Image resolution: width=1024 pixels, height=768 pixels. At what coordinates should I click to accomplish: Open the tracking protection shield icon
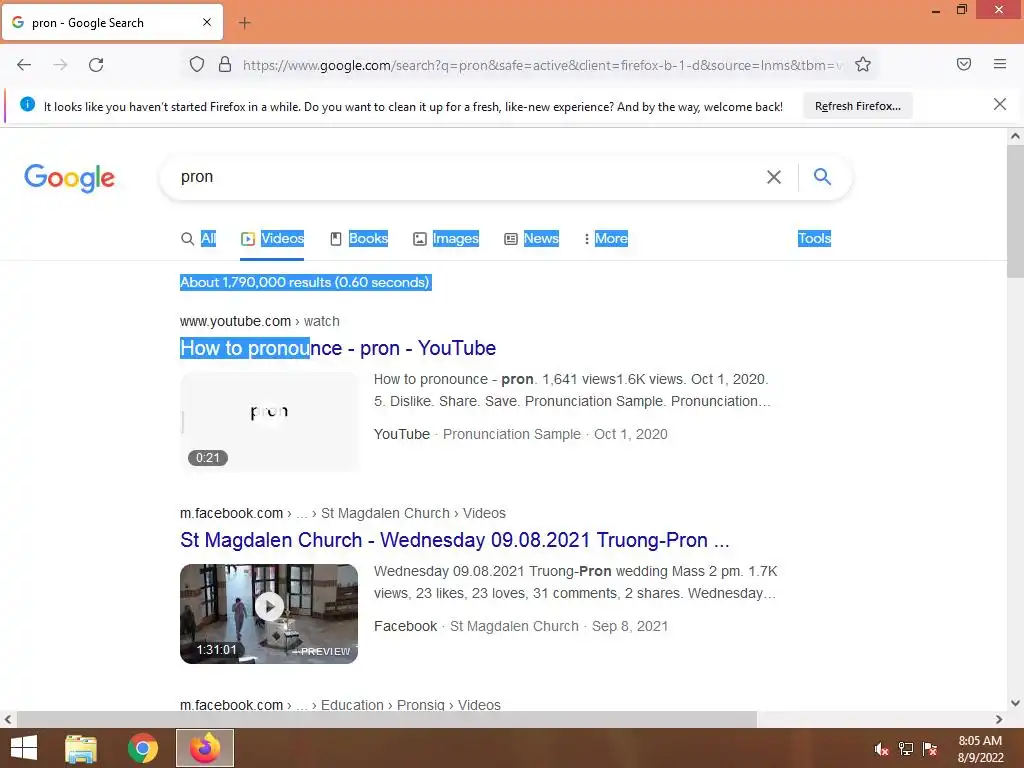pos(197,65)
